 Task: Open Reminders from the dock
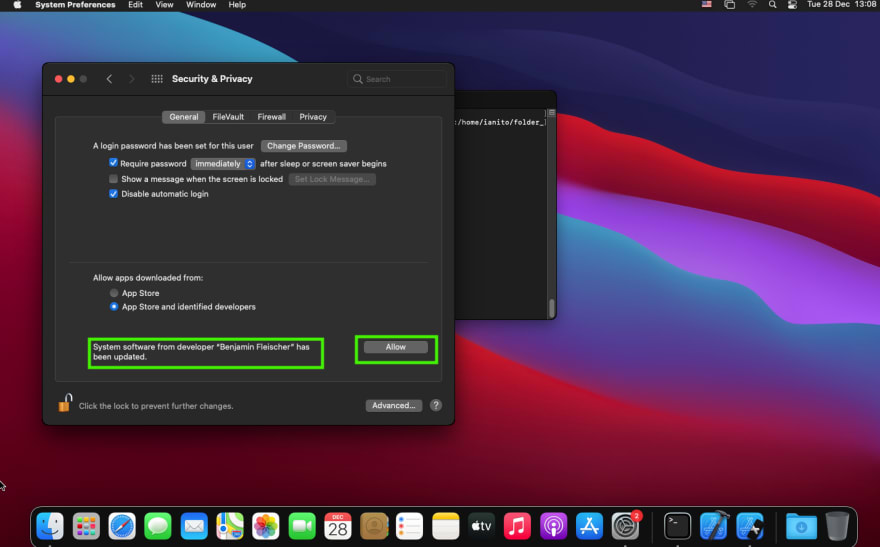[x=410, y=526]
